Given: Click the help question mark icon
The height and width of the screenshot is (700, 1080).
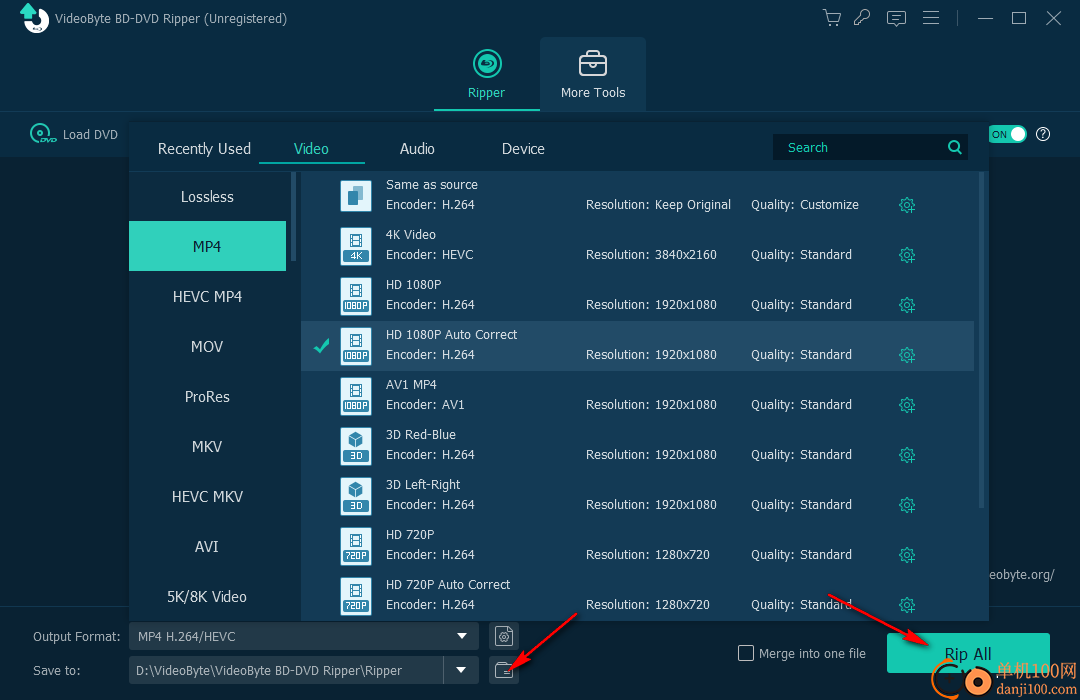Looking at the screenshot, I should tap(1043, 134).
